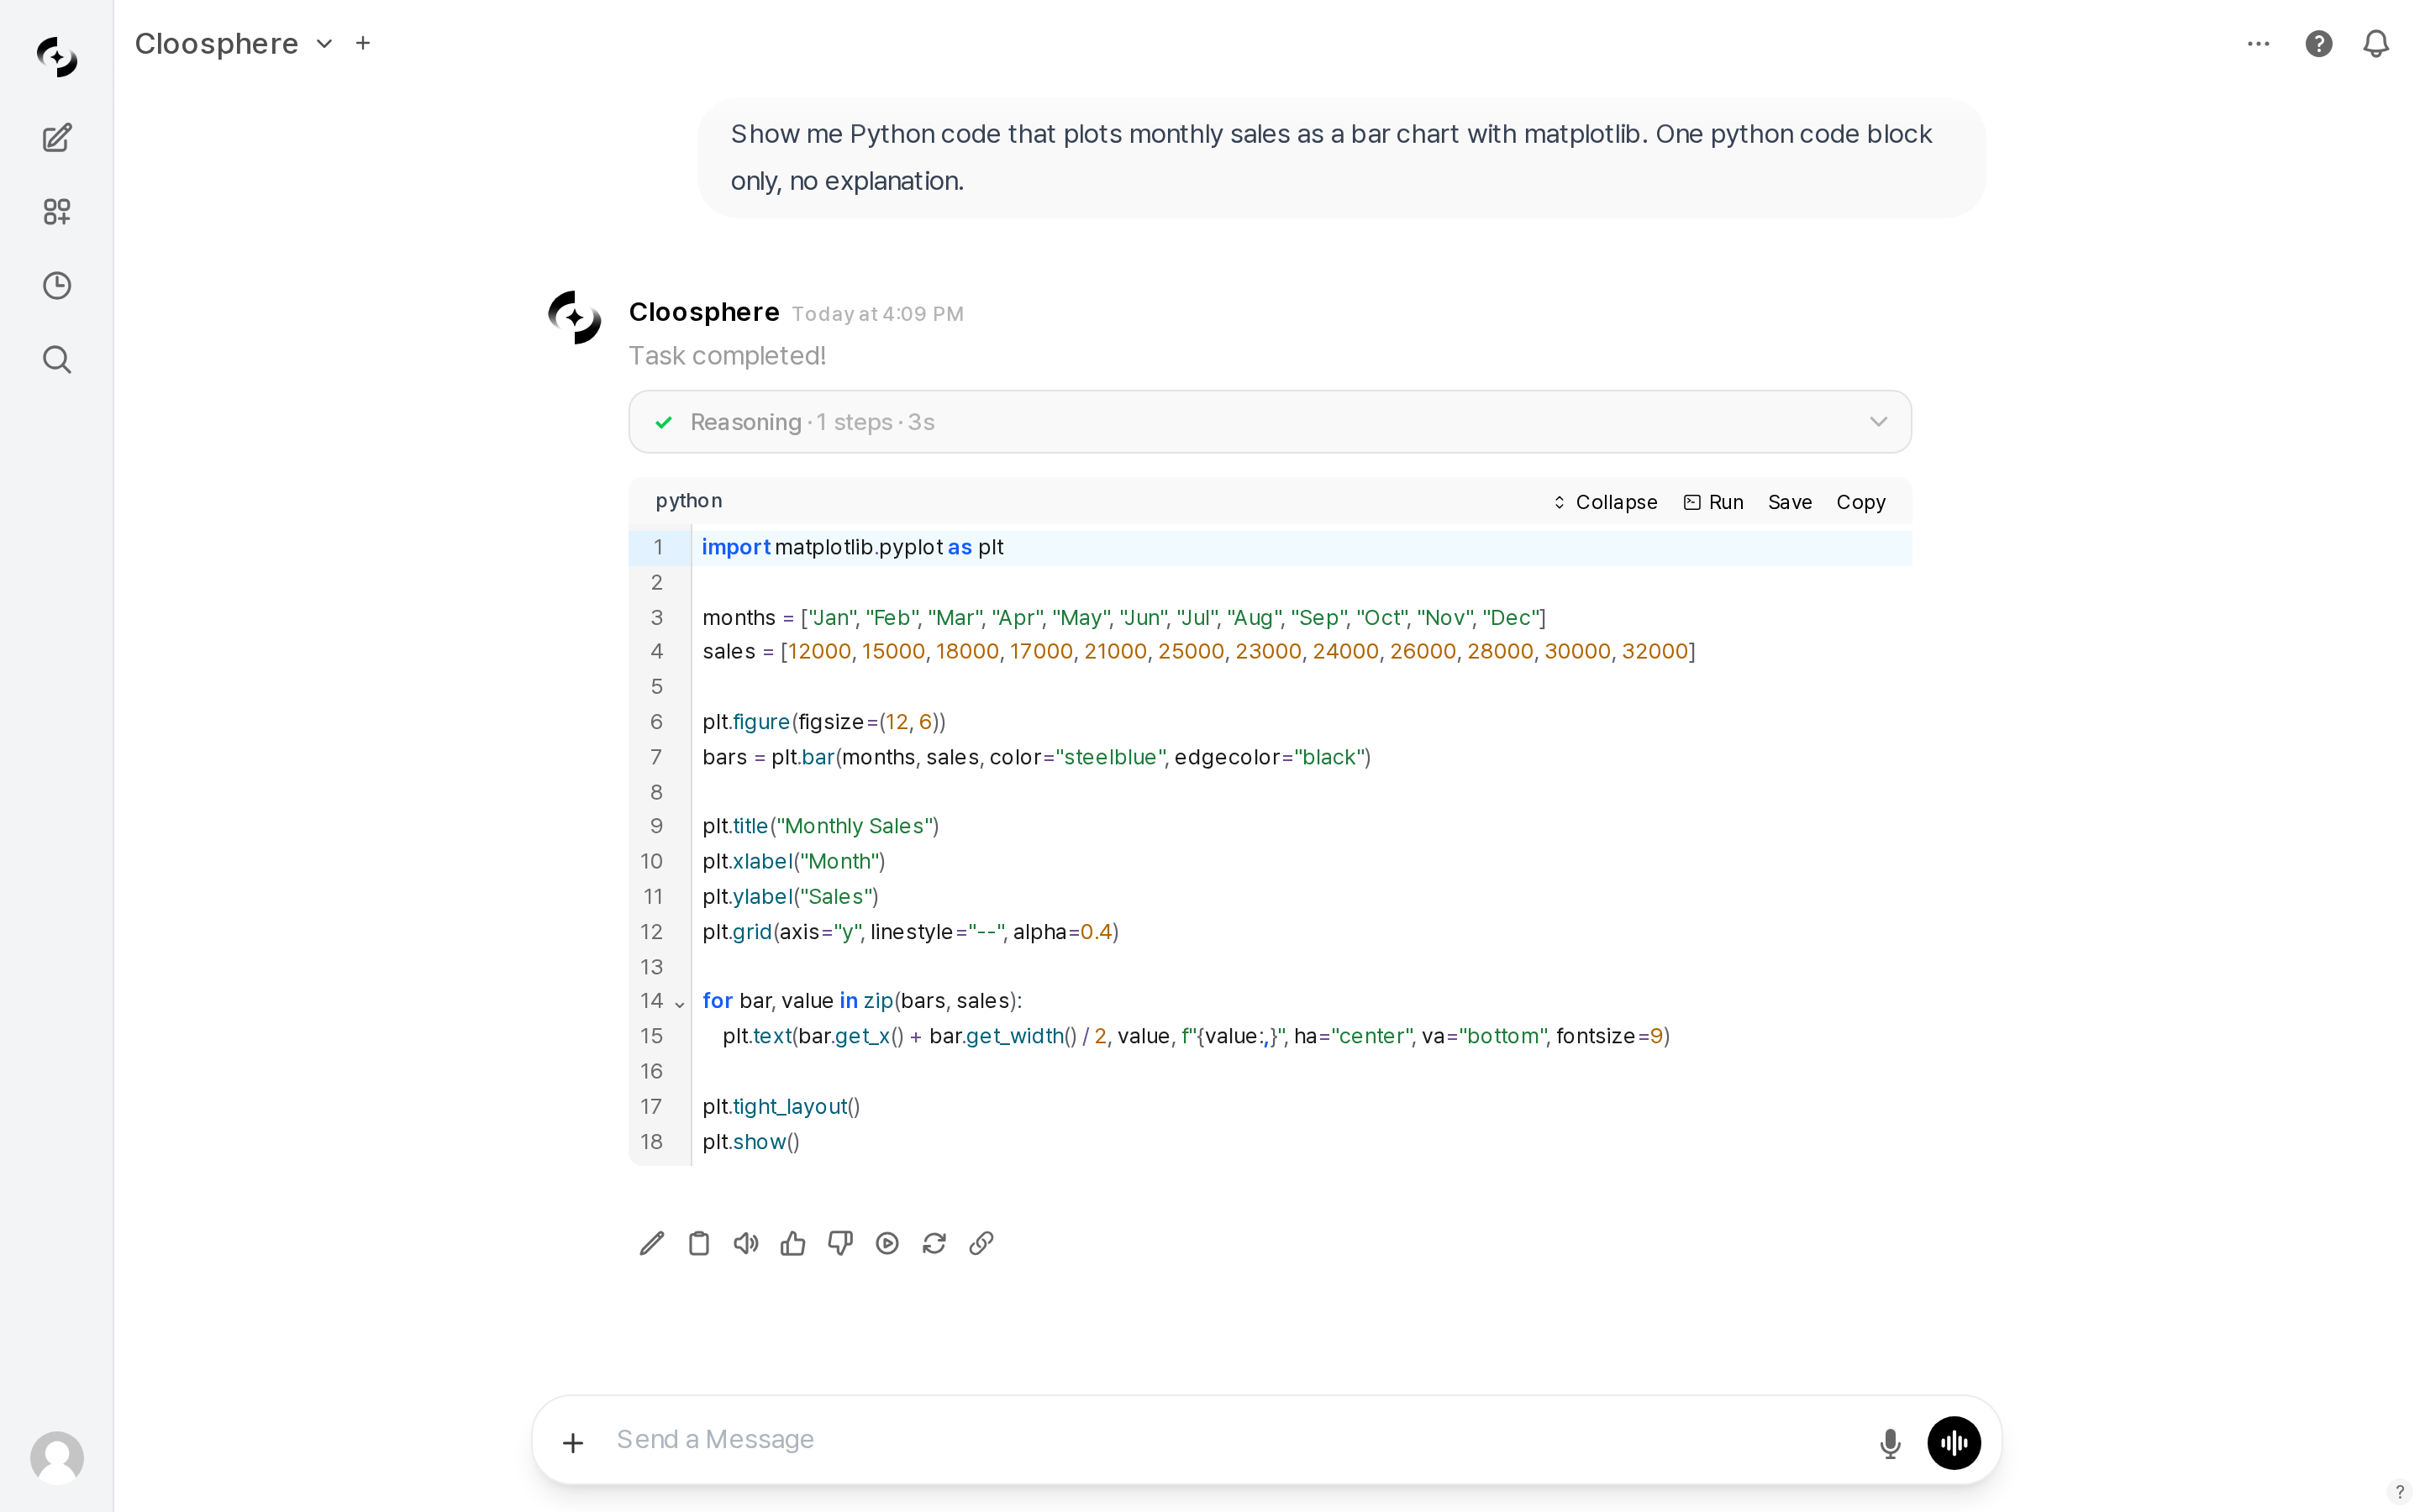Screen dimensions: 2420x1512
Task: Copy the python code
Action: [1861, 502]
